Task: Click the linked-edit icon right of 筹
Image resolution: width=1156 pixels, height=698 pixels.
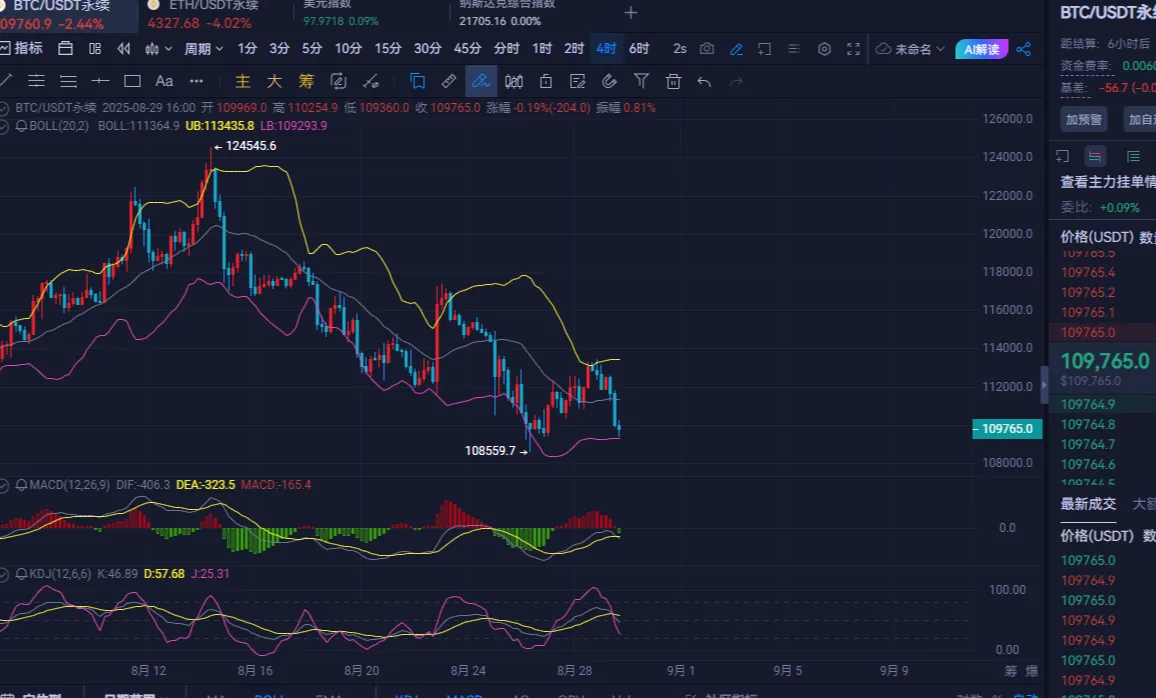Action: 338,80
